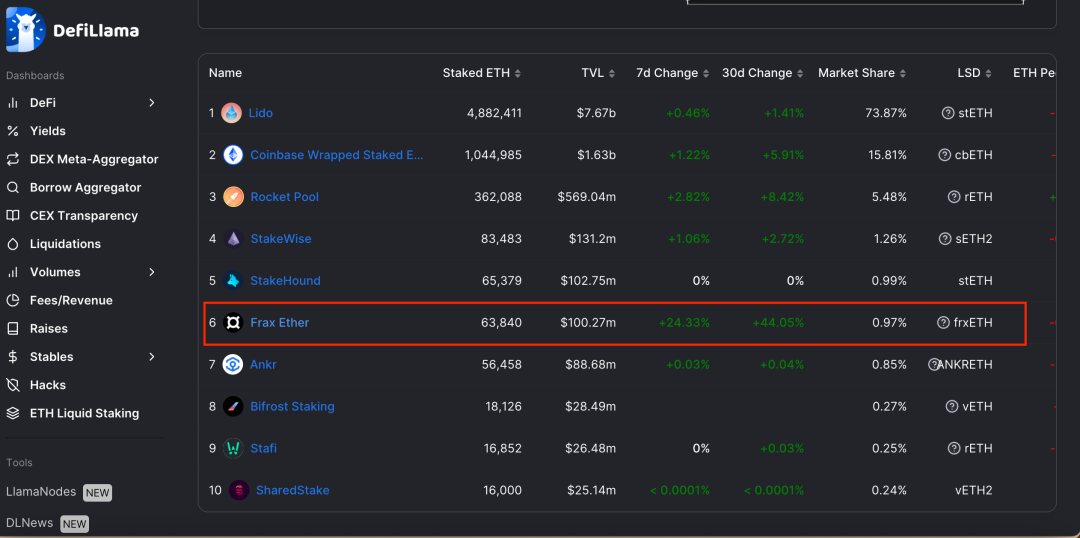
Task: Sort table by 7d Change column
Action: click(673, 73)
